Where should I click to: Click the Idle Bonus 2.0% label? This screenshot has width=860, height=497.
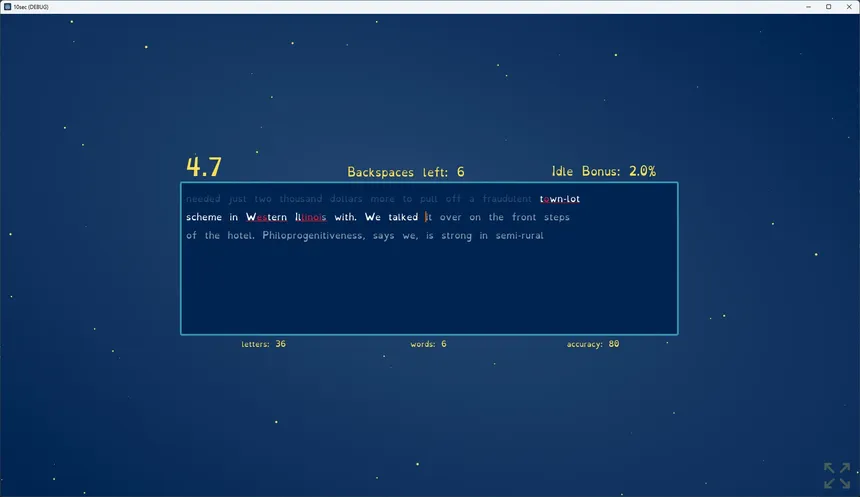(603, 171)
